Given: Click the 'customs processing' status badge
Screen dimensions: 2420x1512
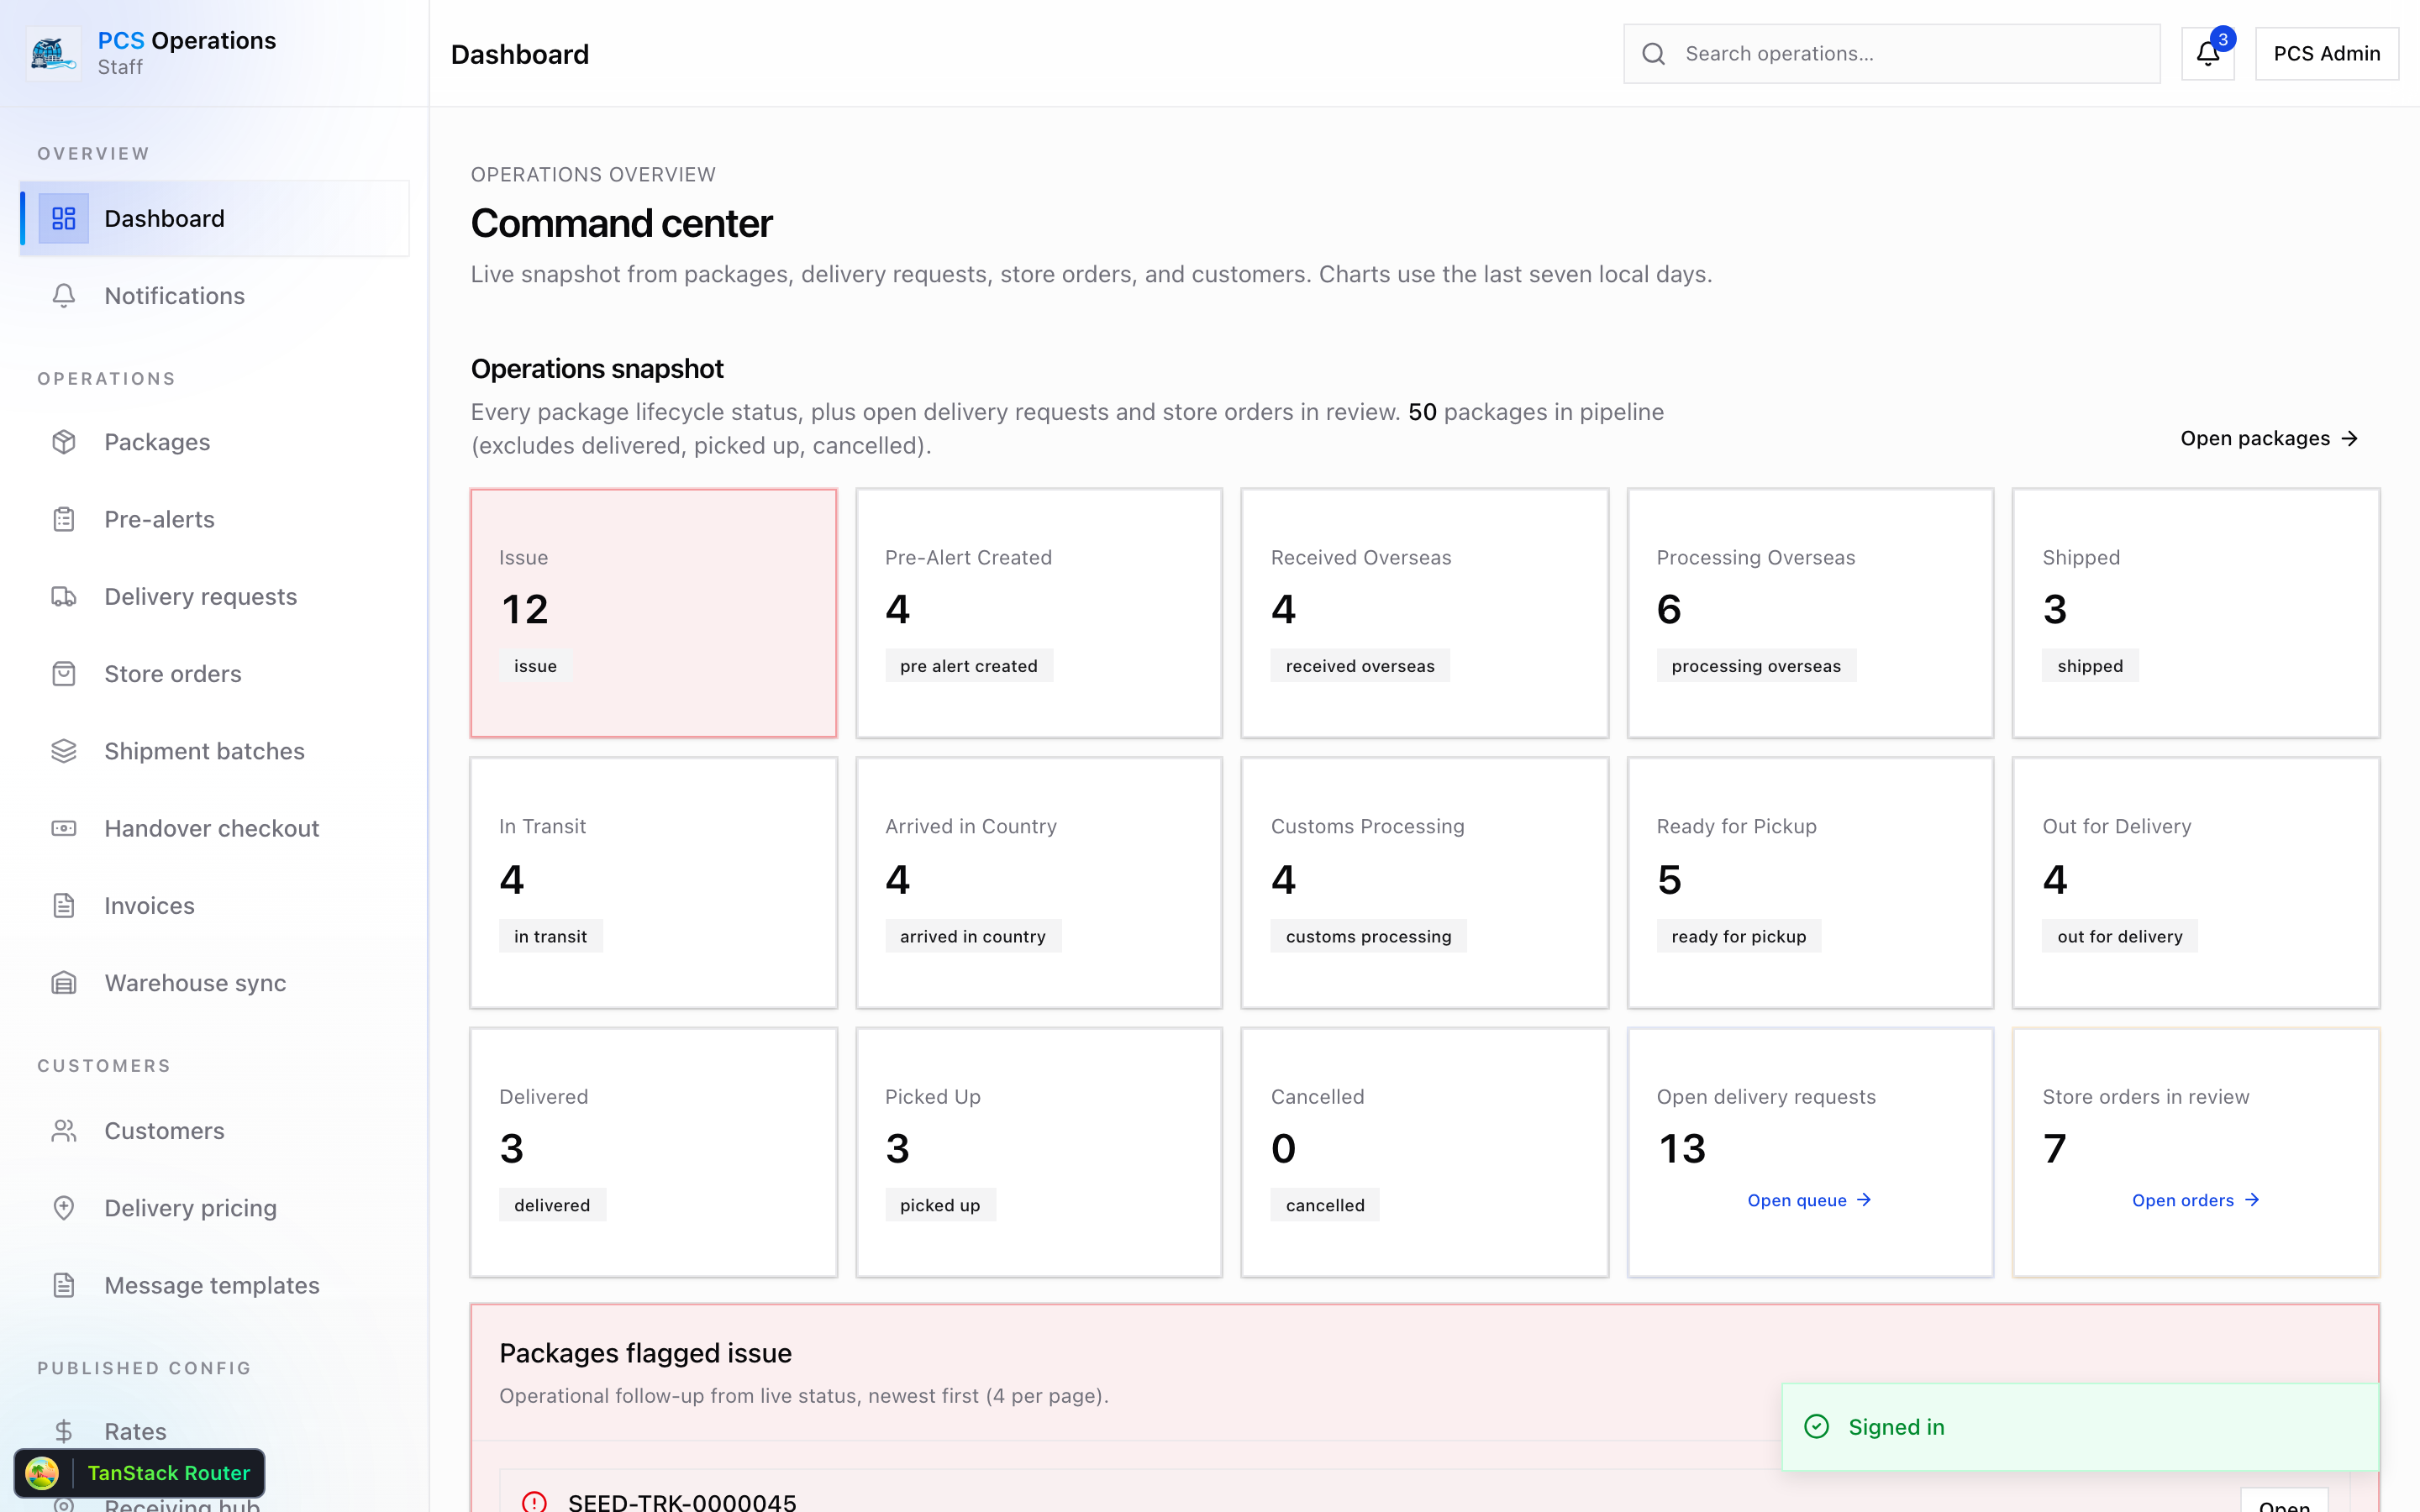Looking at the screenshot, I should (1368, 936).
